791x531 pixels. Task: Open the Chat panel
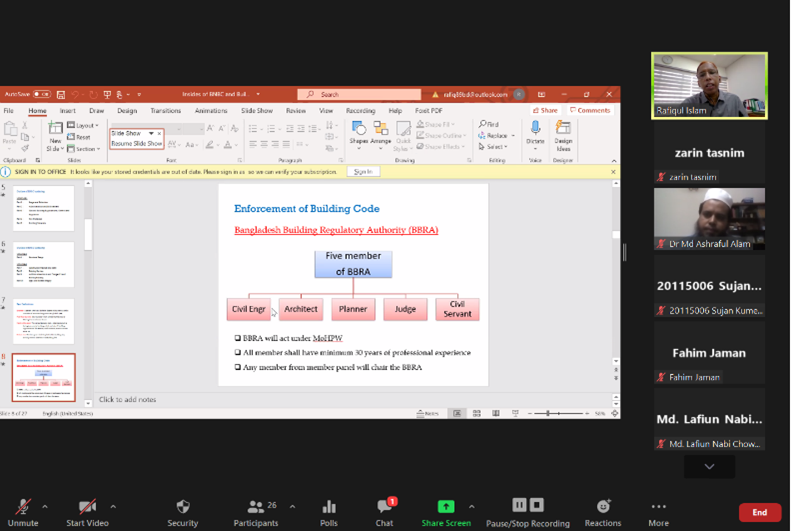click(x=384, y=507)
